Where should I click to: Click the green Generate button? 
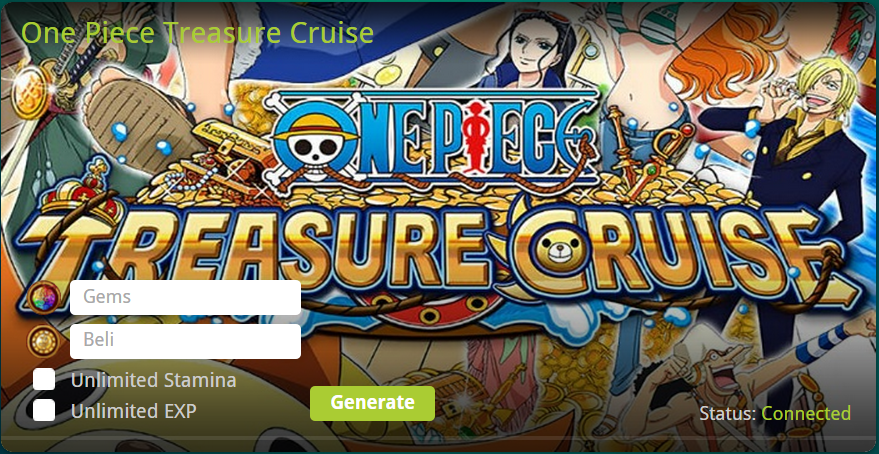[372, 403]
